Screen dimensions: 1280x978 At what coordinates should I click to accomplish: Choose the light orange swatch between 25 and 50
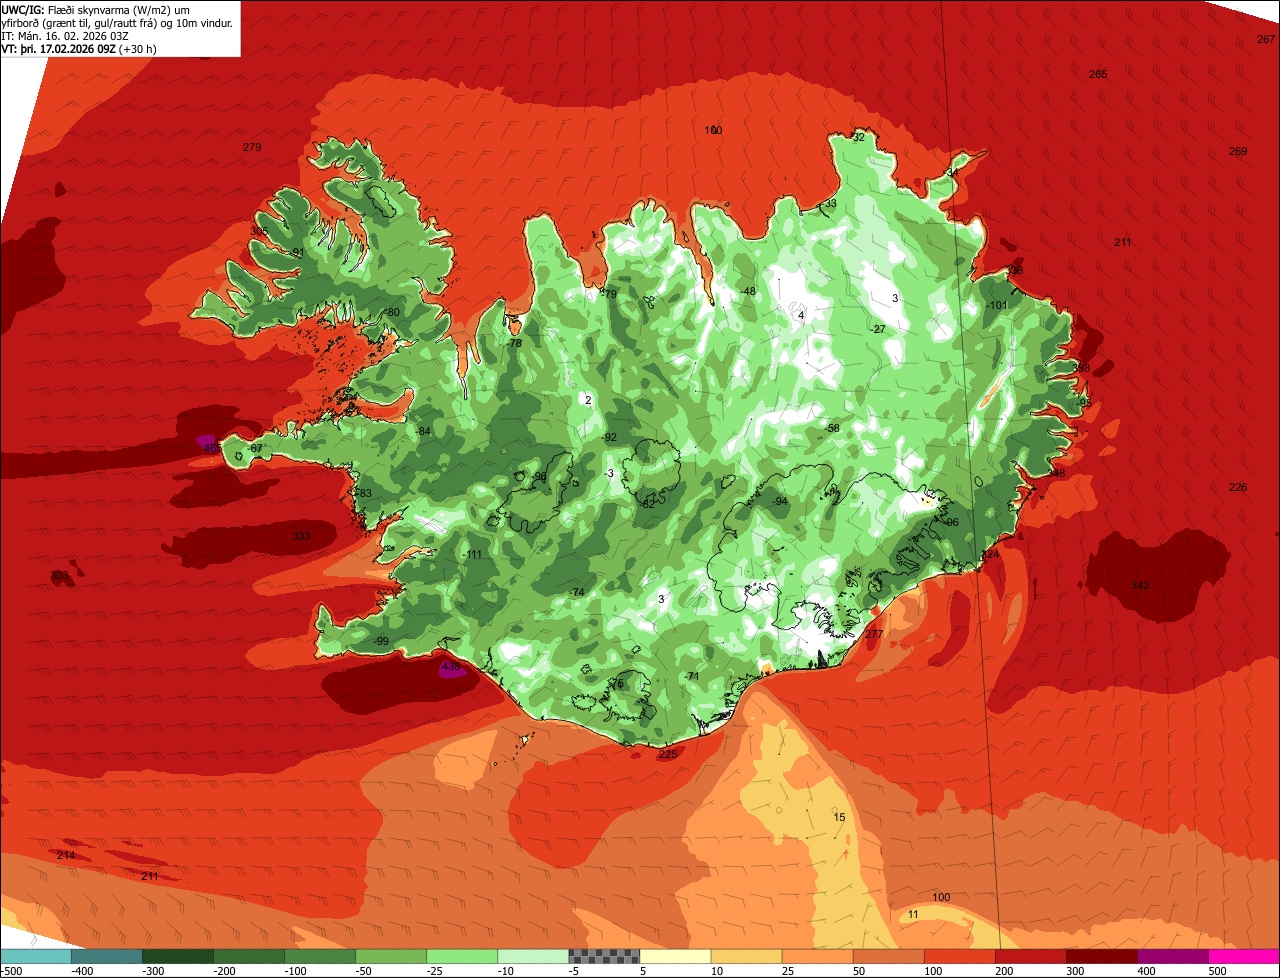point(817,956)
